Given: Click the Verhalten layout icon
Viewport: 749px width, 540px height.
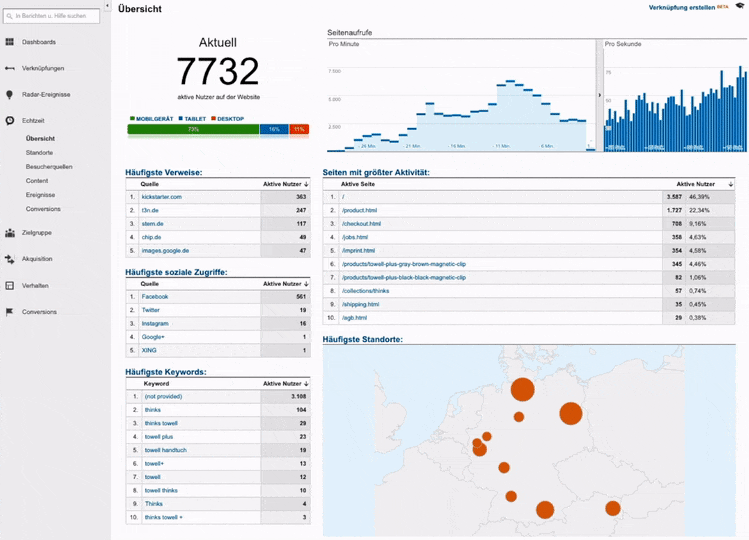Looking at the screenshot, I should click(x=10, y=286).
